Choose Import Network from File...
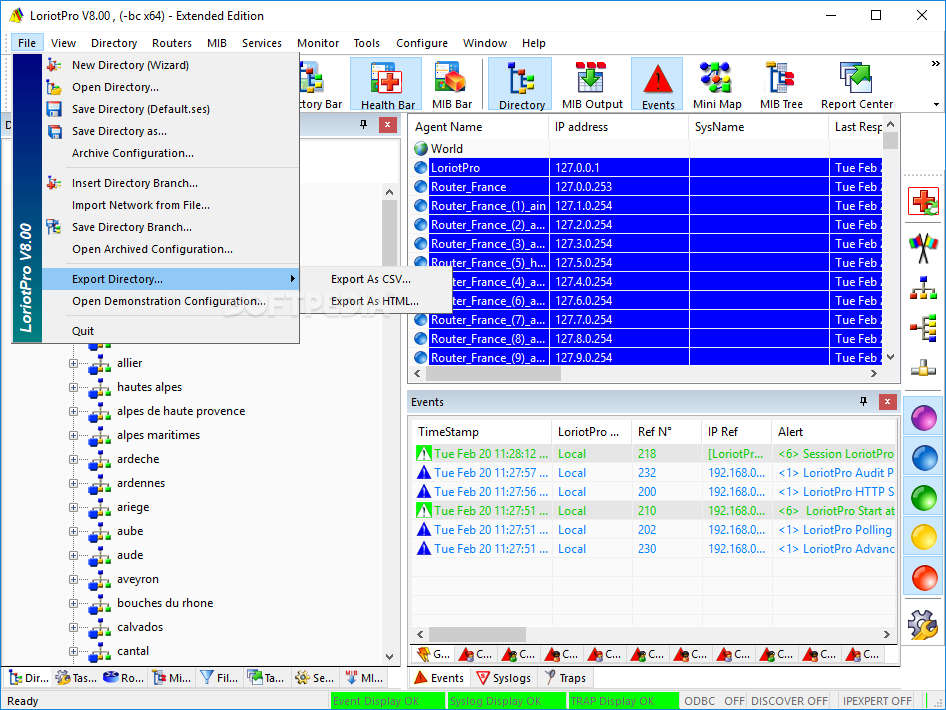 point(171,205)
